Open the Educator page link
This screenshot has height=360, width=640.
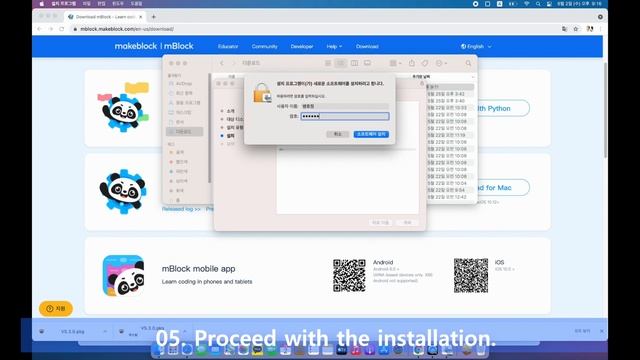coord(228,47)
